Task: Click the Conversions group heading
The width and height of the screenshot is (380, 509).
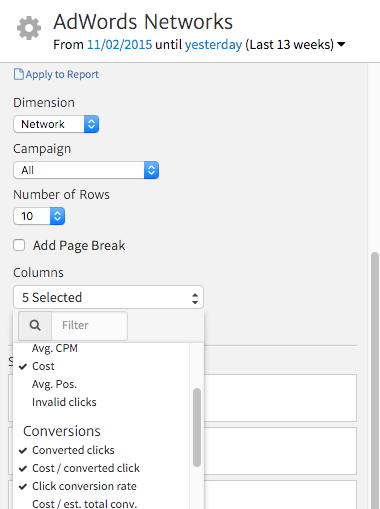Action: 62,431
